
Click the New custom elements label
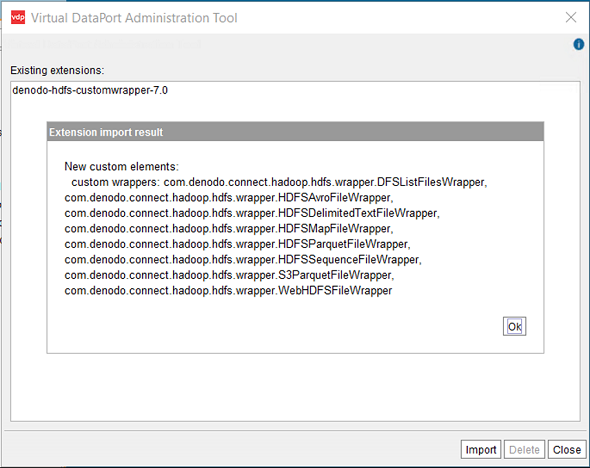[122, 166]
